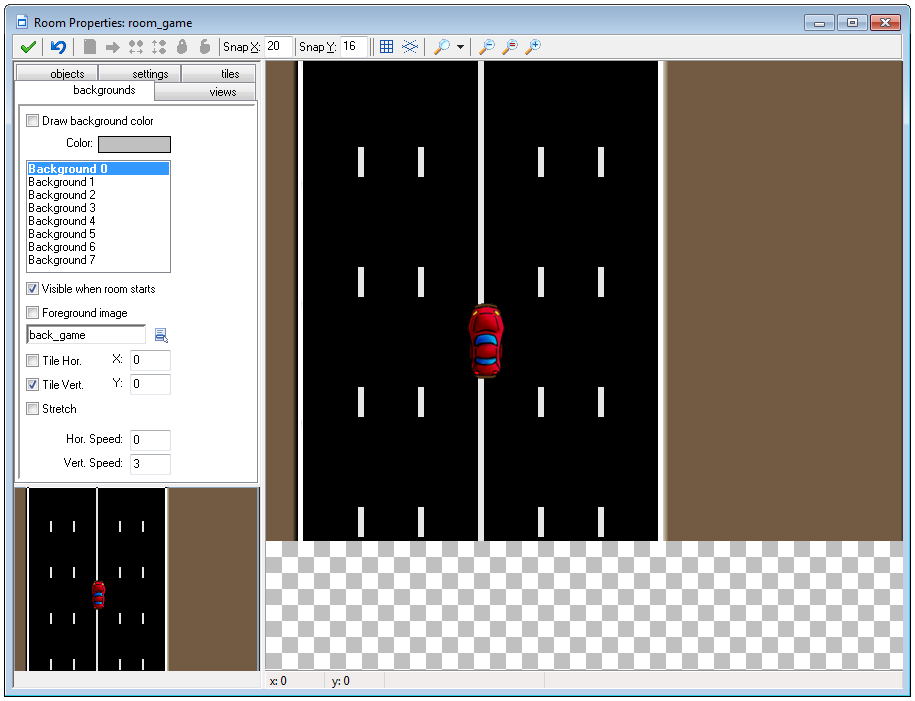915x701 pixels.
Task: Enable Draw background color checkbox
Action: point(33,121)
